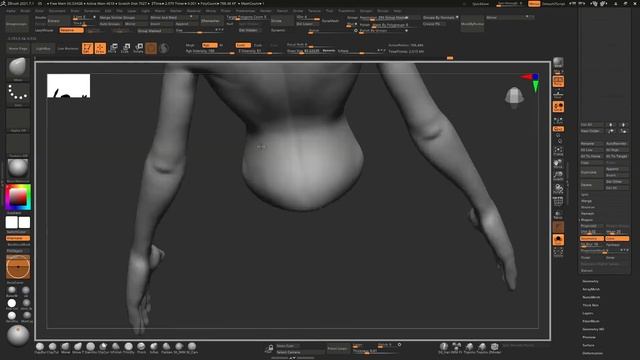Image resolution: width=640 pixels, height=360 pixels.
Task: Open the Preferences menu
Action: (x=245, y=11)
